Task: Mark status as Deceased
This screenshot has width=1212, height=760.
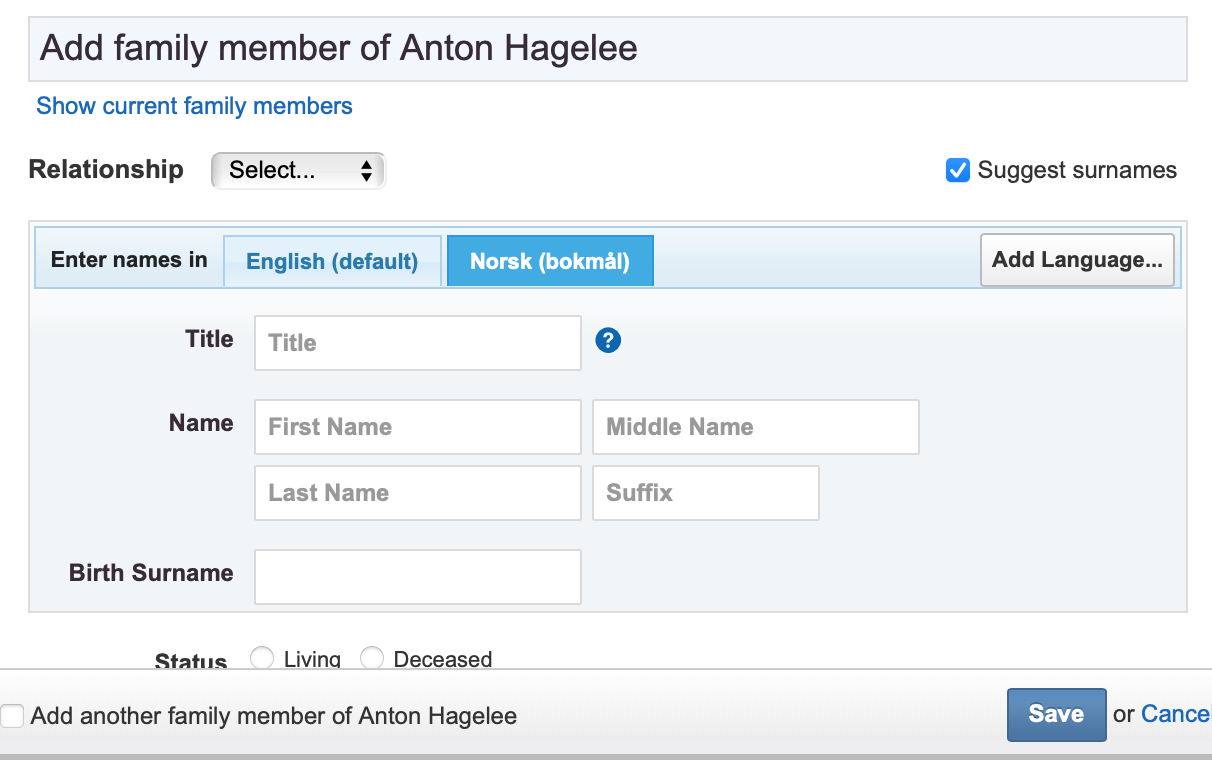Action: 372,658
